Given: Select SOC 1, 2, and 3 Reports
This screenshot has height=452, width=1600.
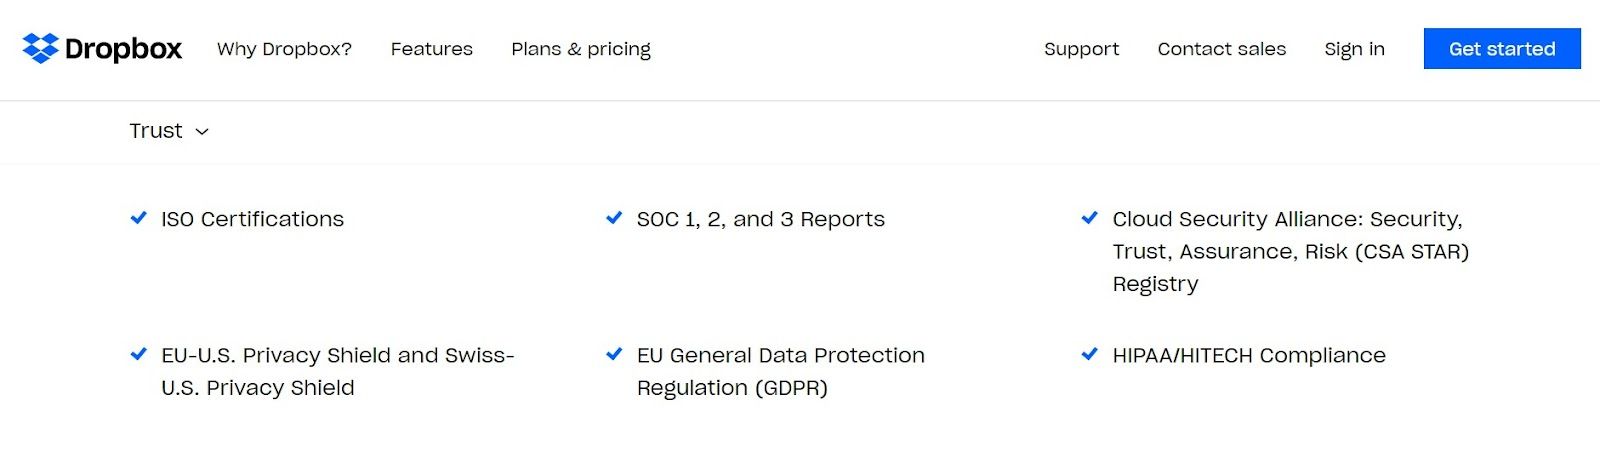Looking at the screenshot, I should pyautogui.click(x=760, y=219).
